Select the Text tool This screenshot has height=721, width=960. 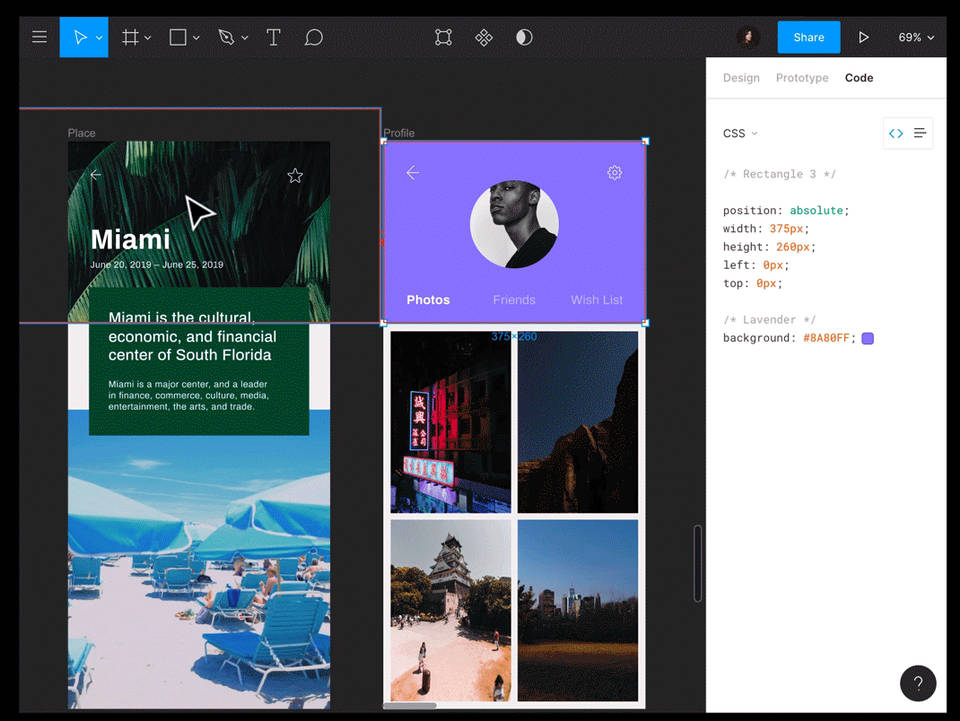coord(273,37)
